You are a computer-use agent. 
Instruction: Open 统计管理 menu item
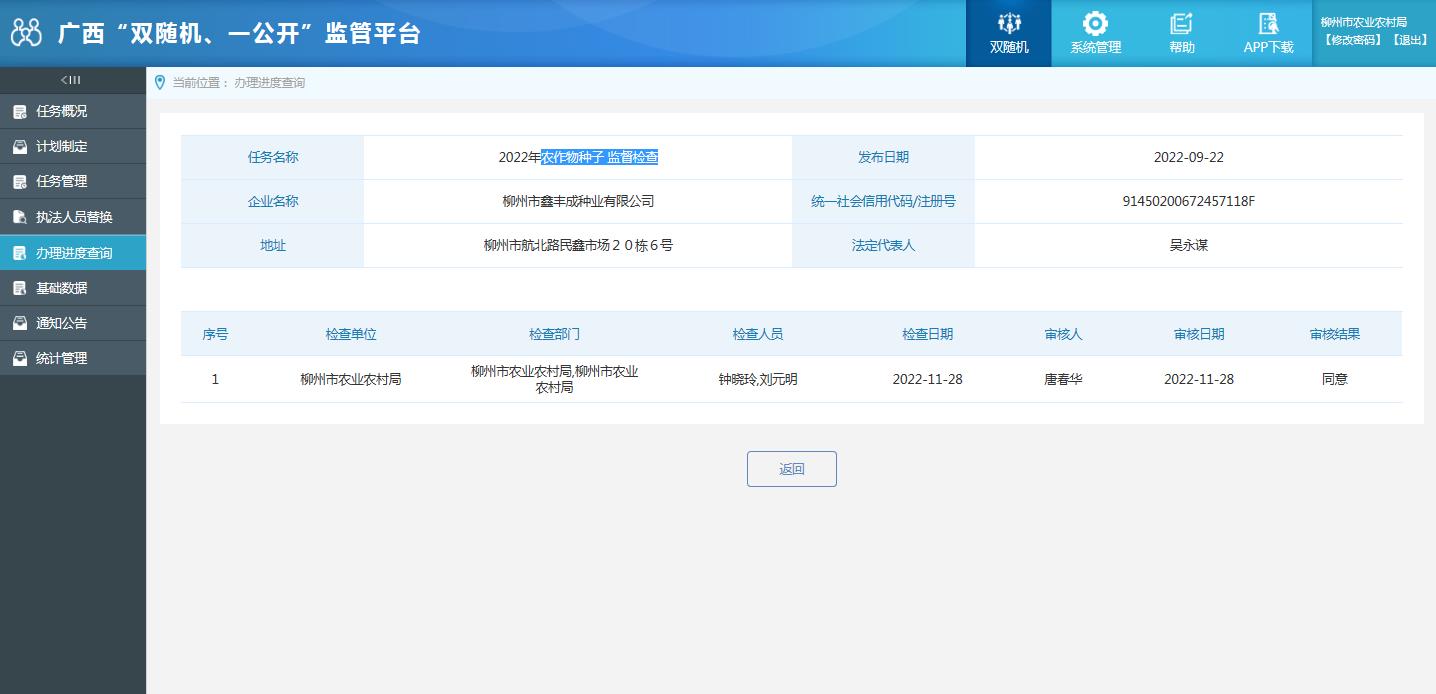(73, 358)
